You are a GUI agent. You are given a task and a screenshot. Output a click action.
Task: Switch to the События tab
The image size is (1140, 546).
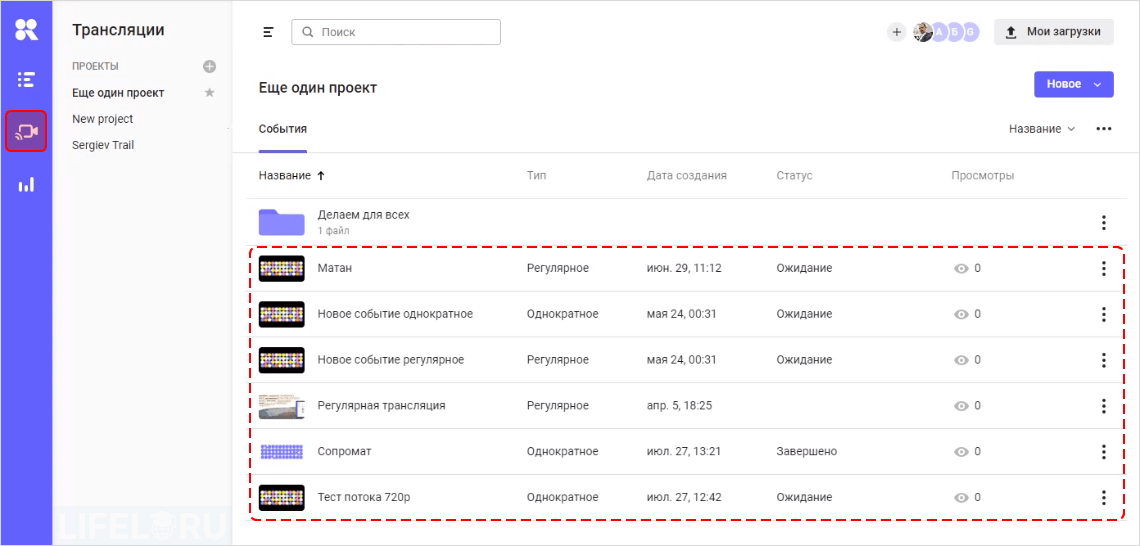tap(283, 129)
